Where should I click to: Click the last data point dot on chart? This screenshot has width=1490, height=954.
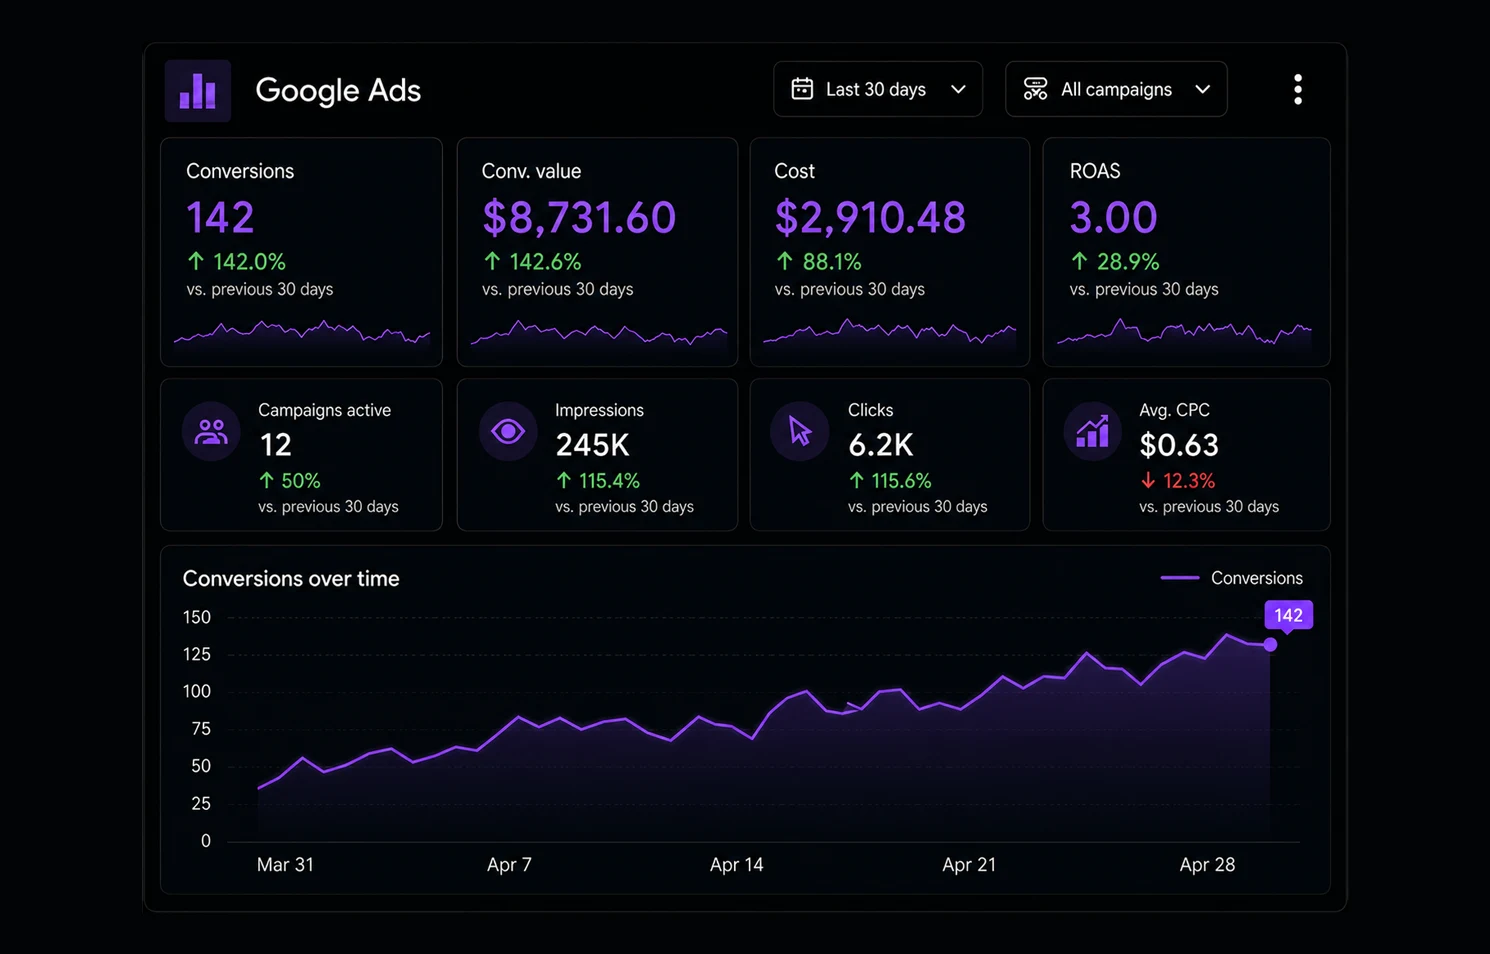1270,645
